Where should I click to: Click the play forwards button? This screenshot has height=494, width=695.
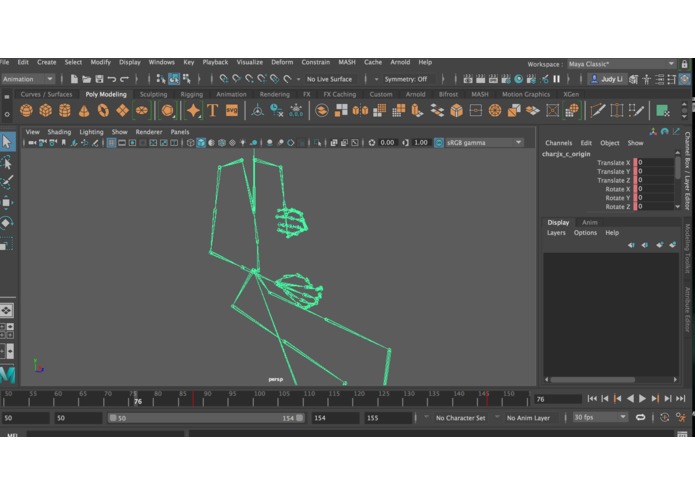[x=642, y=399]
